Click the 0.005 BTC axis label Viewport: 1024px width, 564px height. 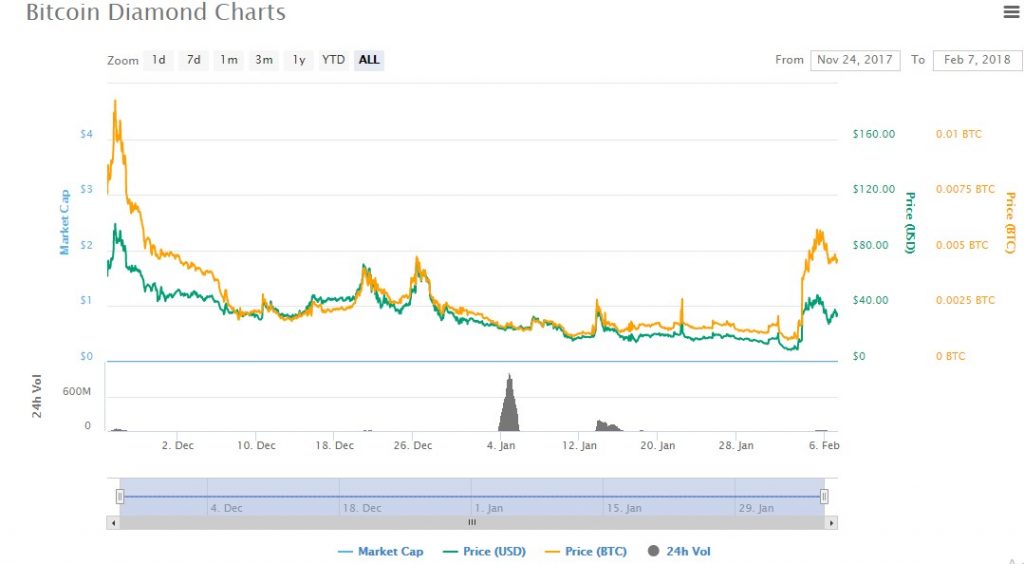pyautogui.click(x=962, y=245)
